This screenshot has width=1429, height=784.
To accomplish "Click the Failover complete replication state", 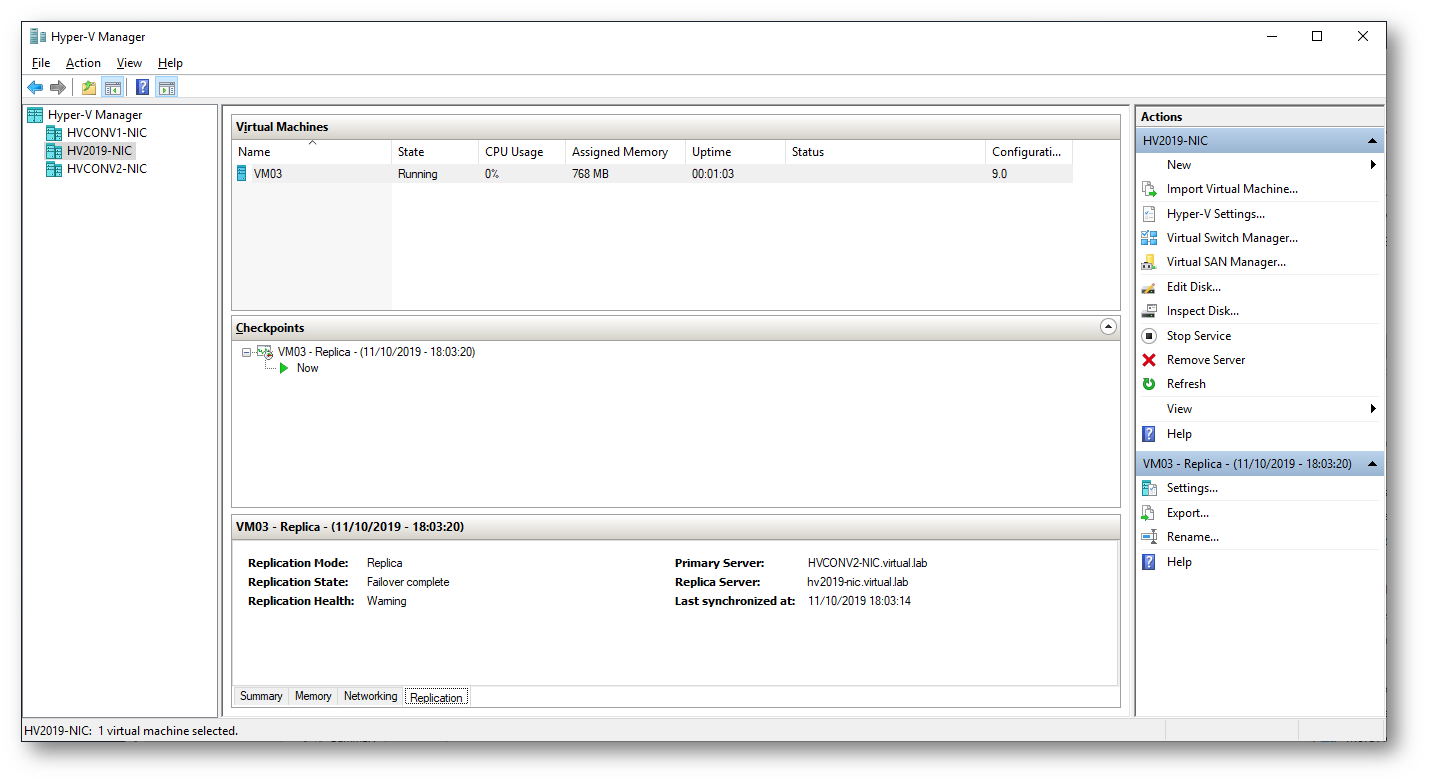I will click(x=408, y=582).
